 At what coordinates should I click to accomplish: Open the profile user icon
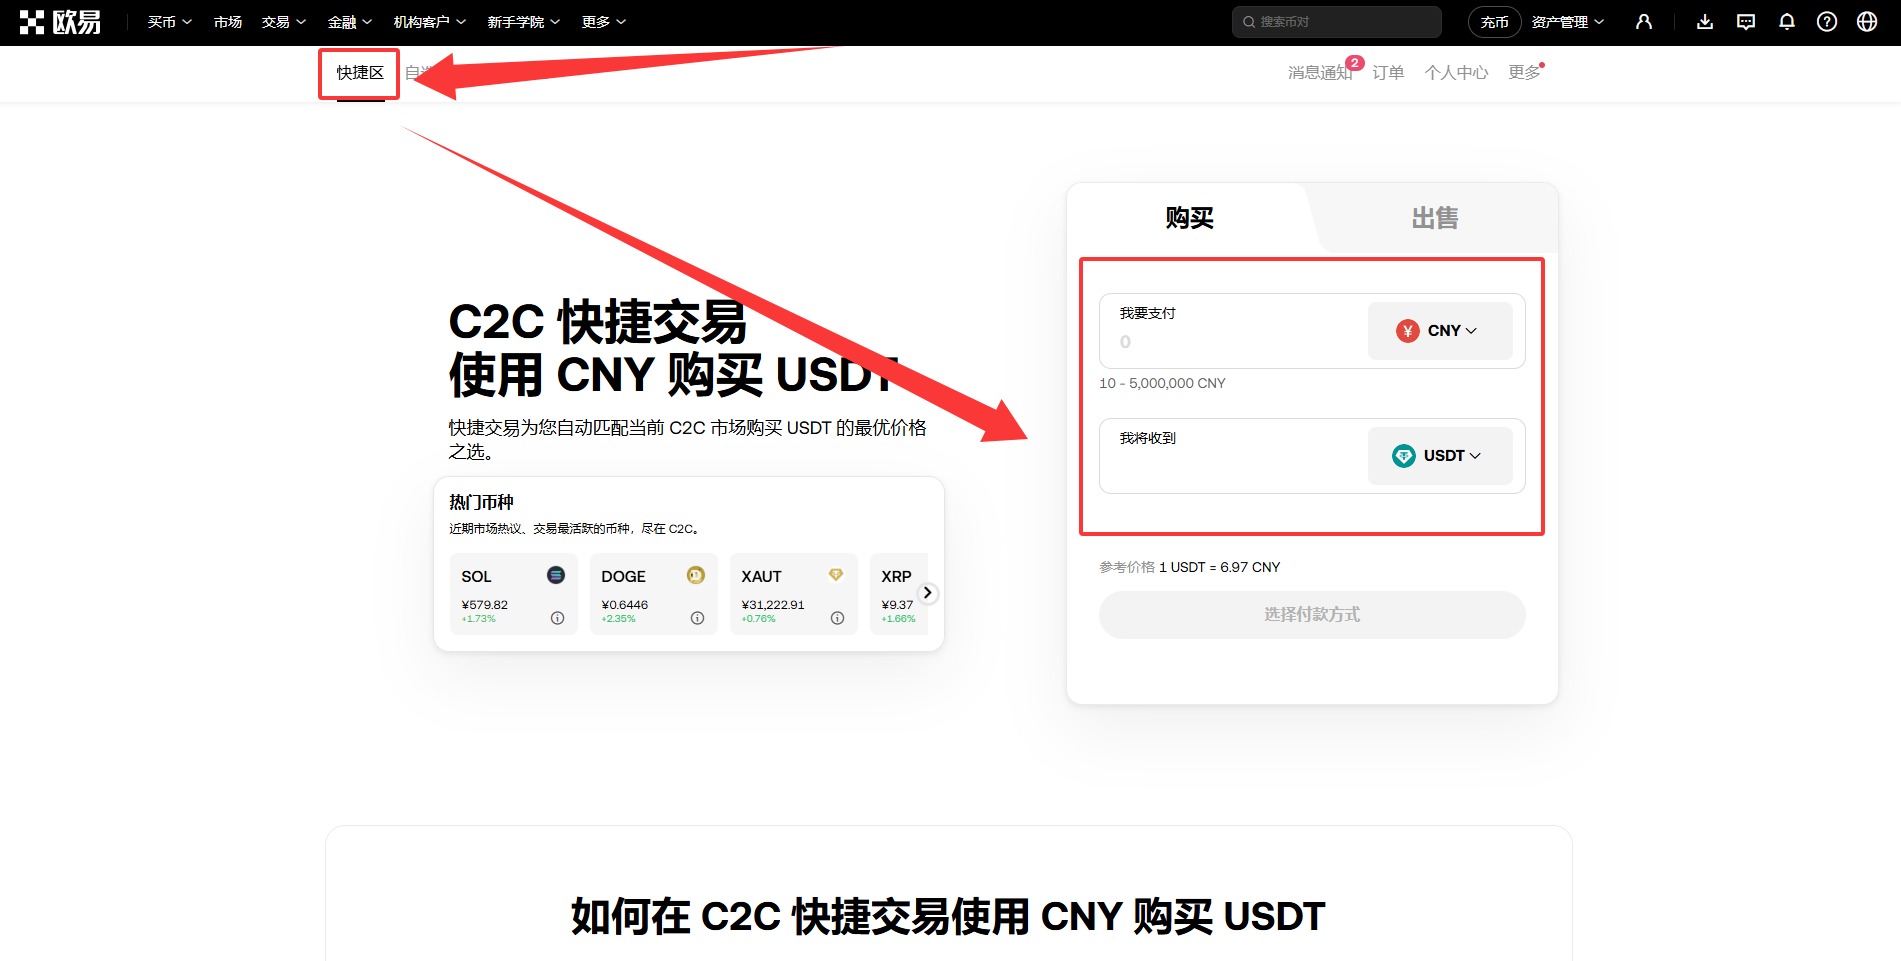[x=1644, y=22]
